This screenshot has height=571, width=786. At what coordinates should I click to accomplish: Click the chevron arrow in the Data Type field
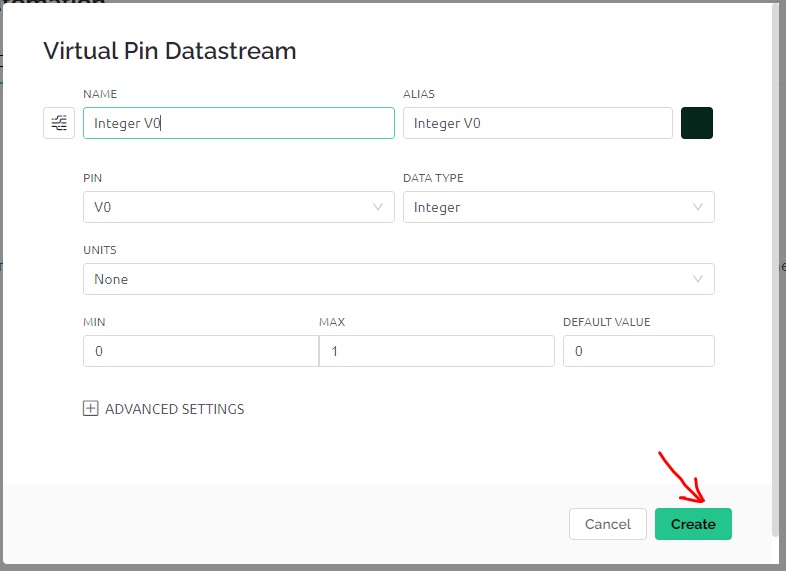(x=697, y=207)
